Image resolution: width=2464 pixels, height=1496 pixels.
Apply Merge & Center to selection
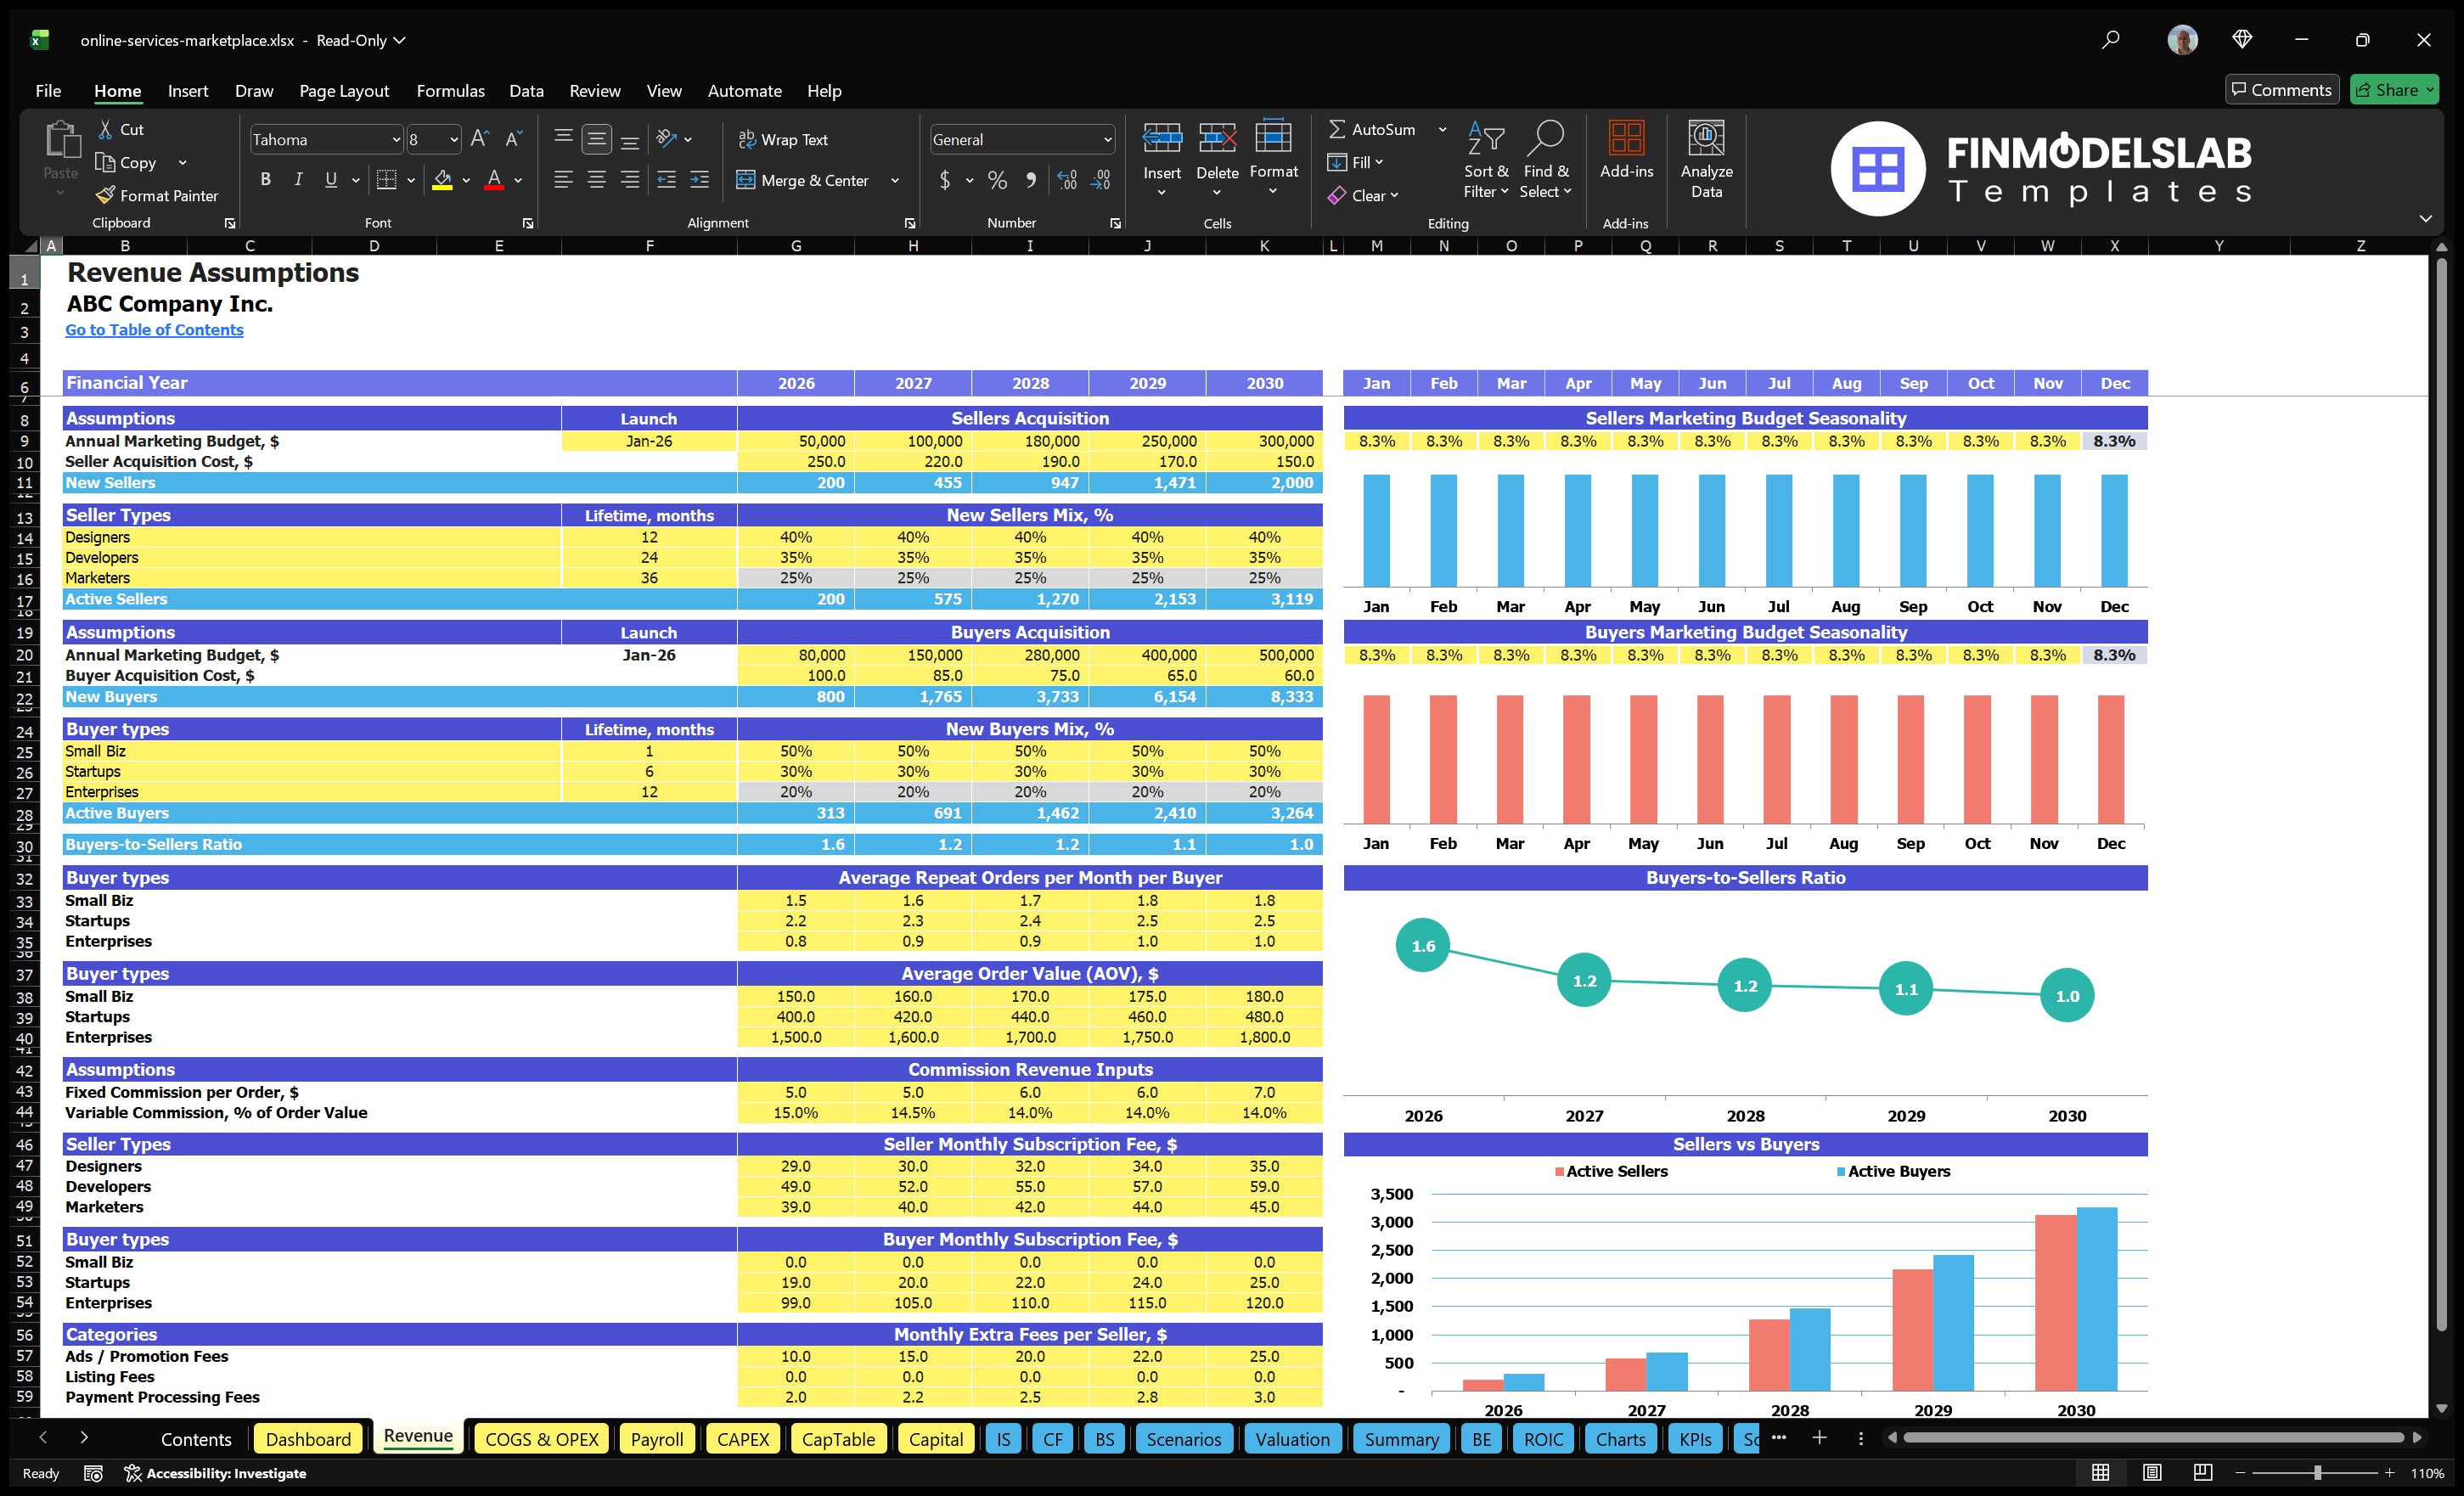805,180
